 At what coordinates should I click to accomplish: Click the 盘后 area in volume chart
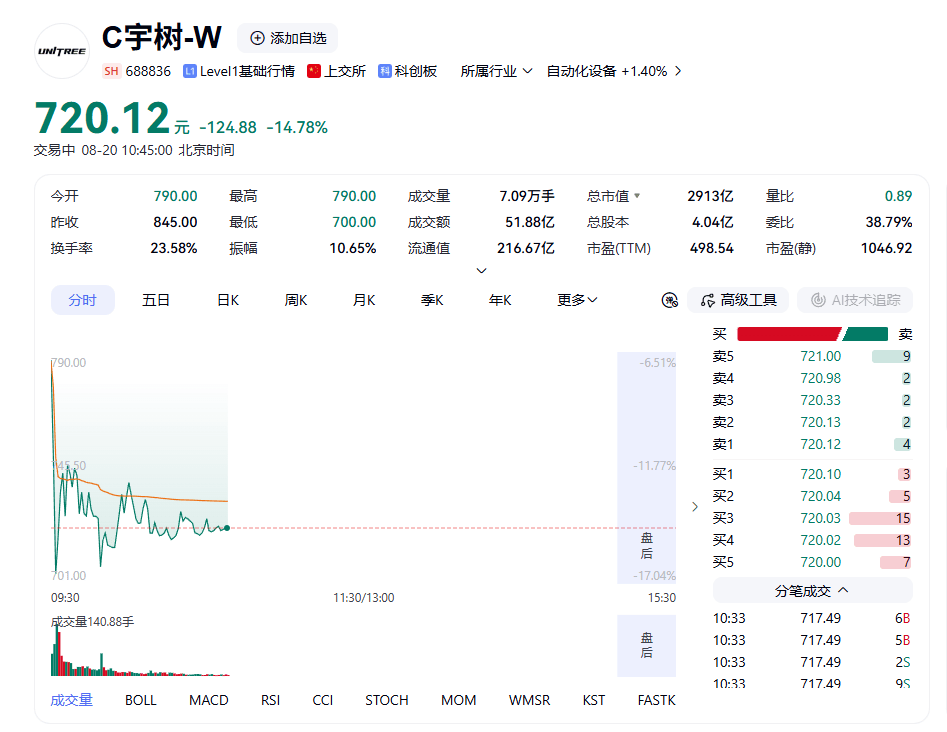pyautogui.click(x=647, y=646)
